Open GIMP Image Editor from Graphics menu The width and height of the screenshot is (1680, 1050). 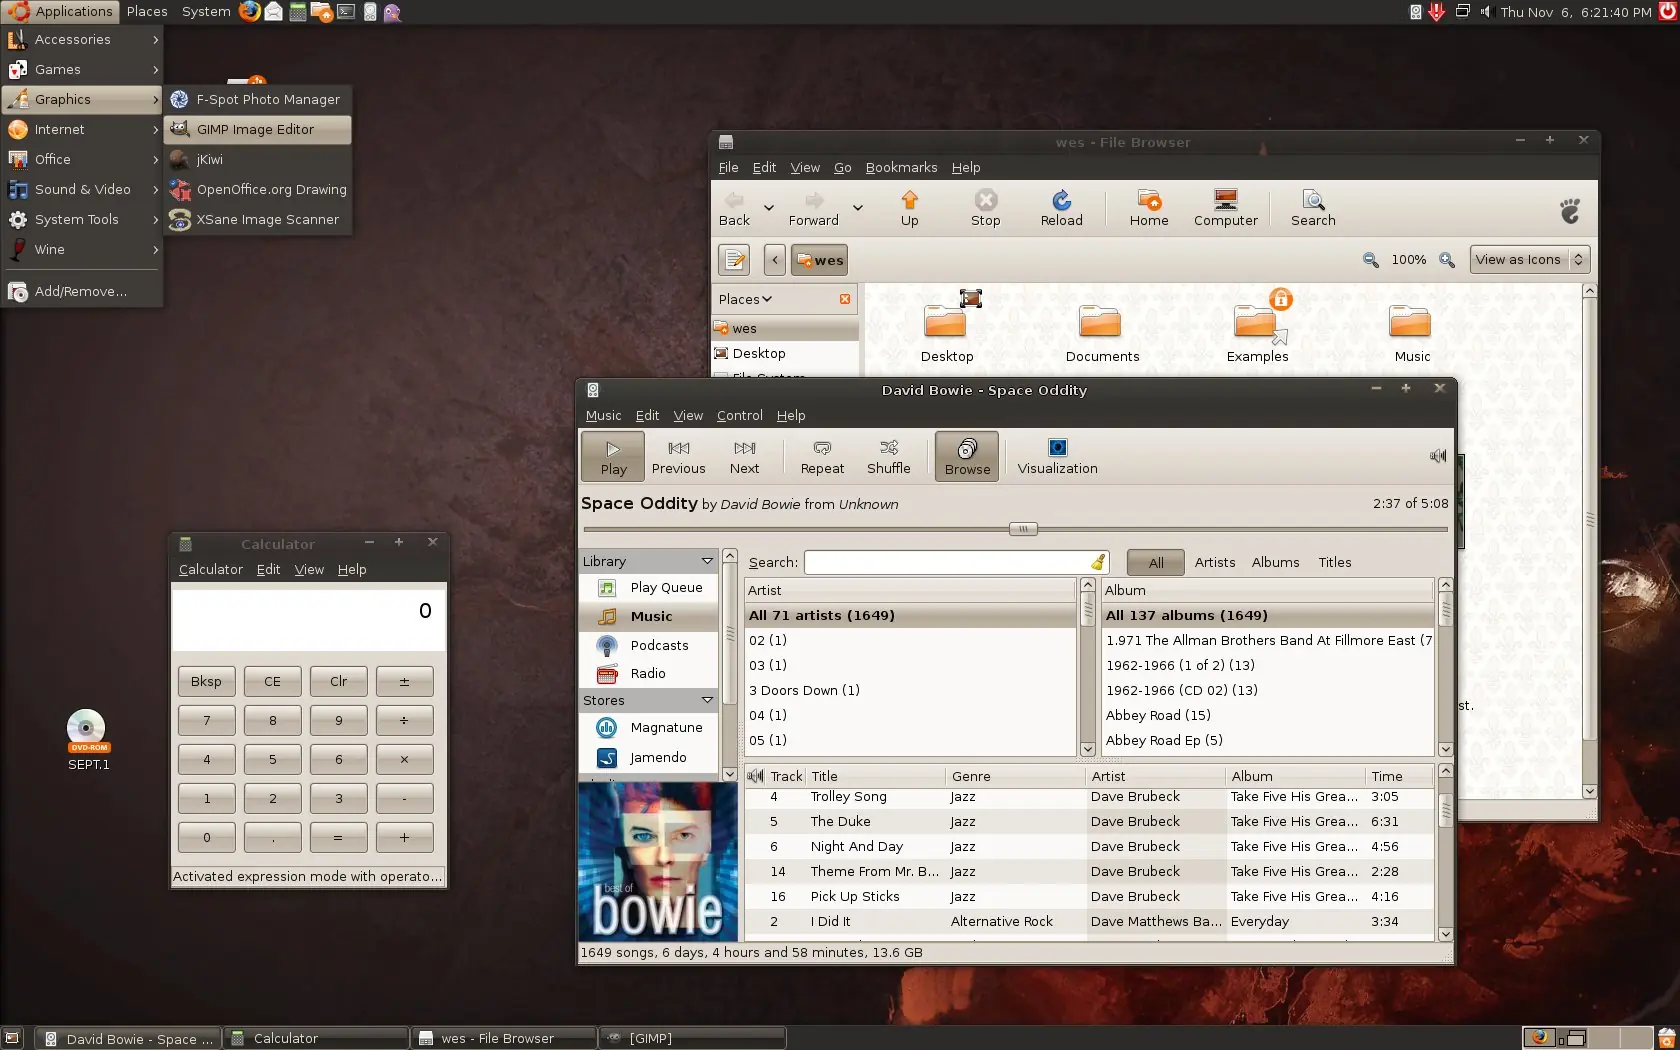(x=257, y=129)
